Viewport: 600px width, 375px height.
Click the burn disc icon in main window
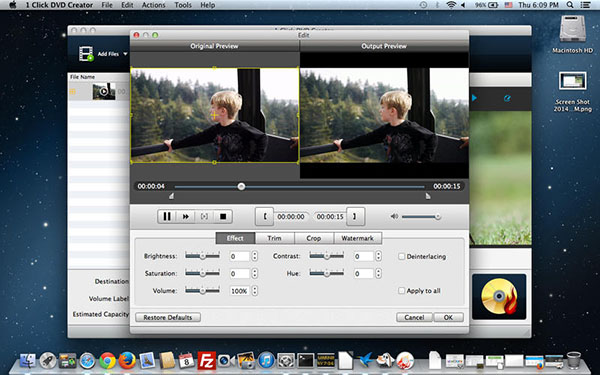(x=499, y=297)
